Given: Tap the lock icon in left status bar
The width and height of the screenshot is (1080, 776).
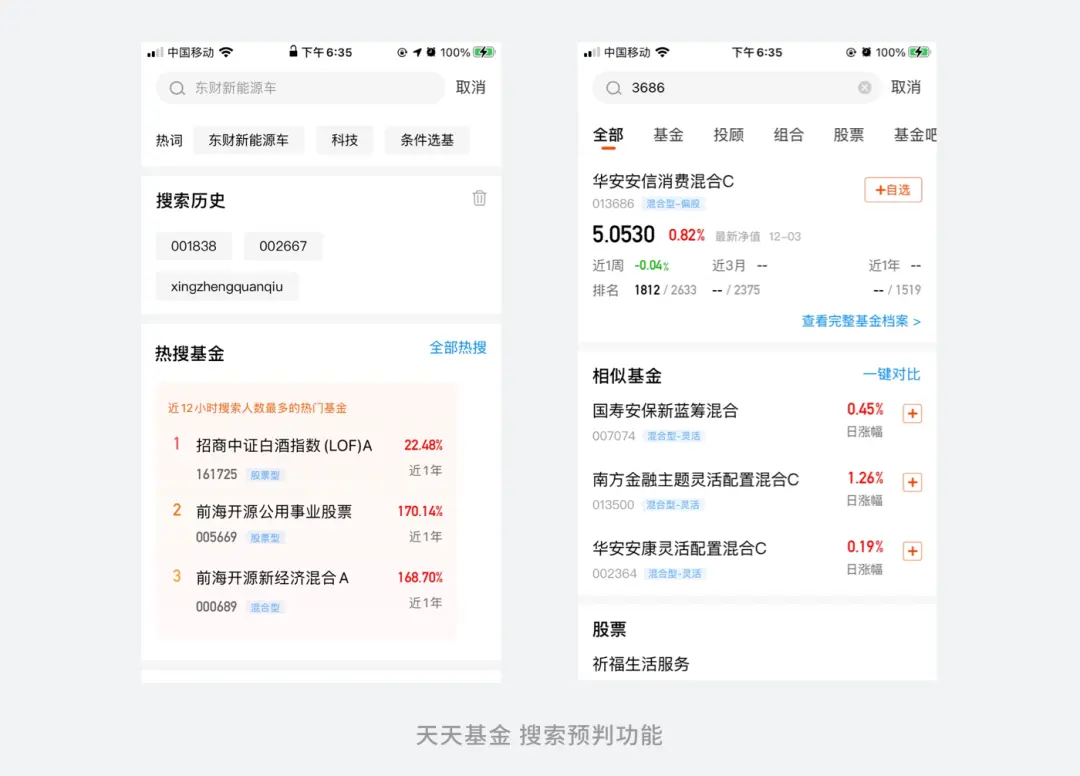Looking at the screenshot, I should coord(293,52).
